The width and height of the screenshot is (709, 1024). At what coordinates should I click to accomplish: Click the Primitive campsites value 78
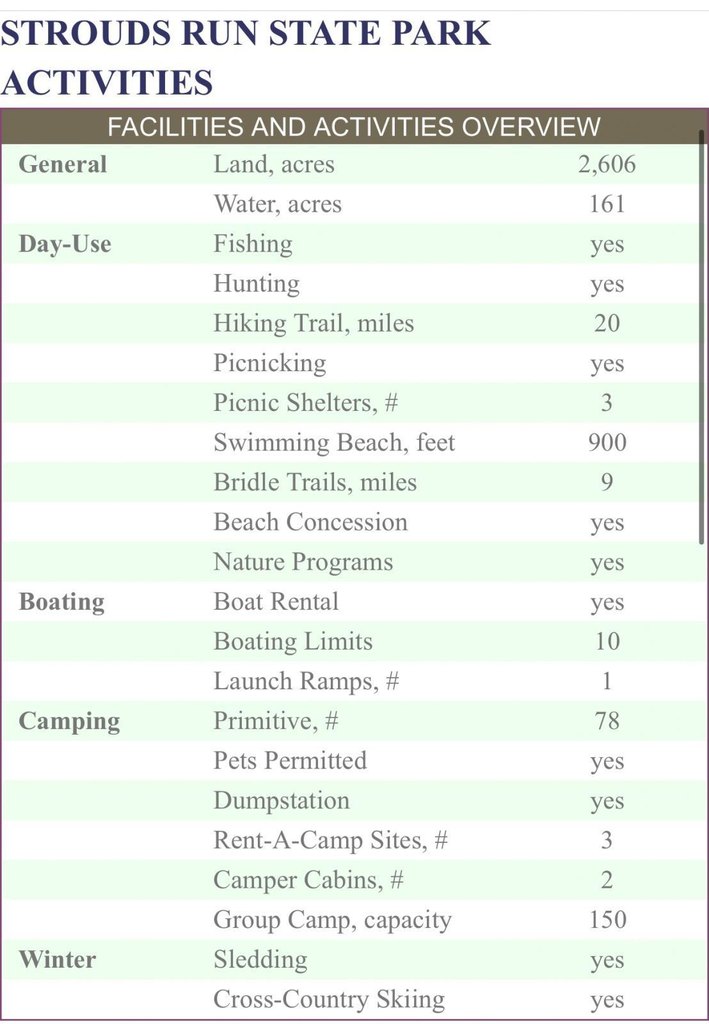[x=607, y=721]
